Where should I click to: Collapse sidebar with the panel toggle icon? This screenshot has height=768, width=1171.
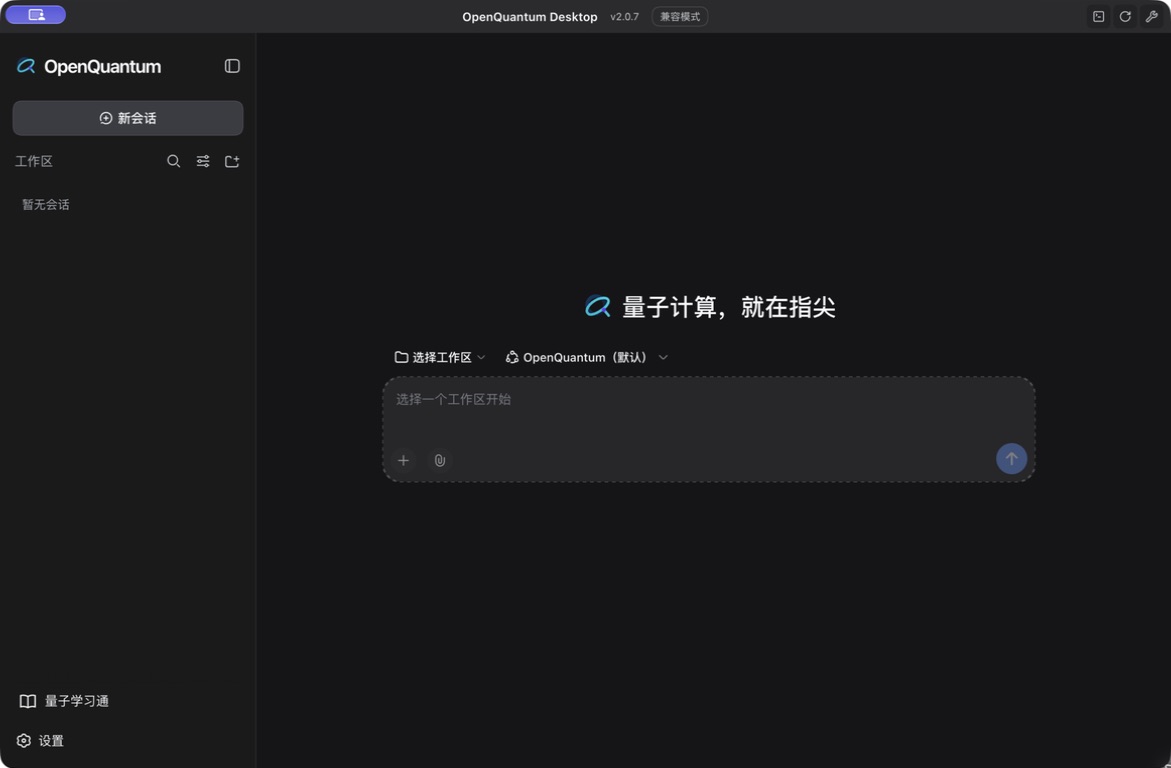click(232, 66)
